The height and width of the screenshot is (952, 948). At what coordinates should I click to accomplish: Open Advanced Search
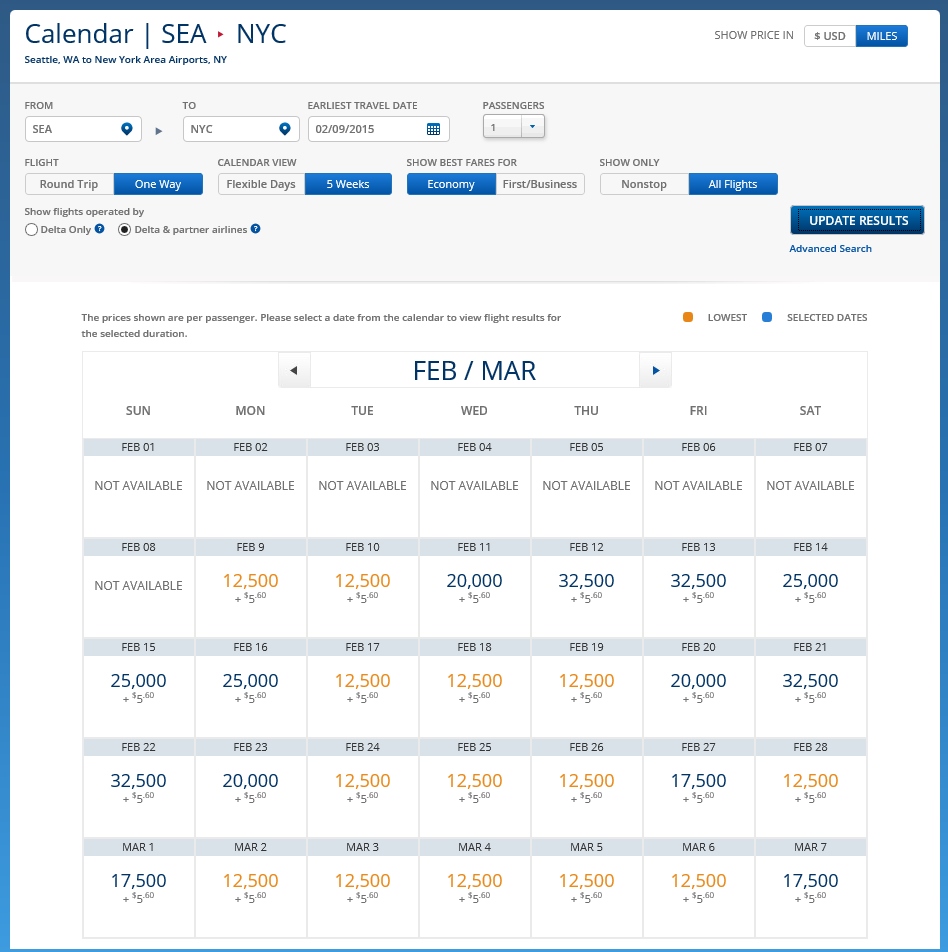point(830,248)
